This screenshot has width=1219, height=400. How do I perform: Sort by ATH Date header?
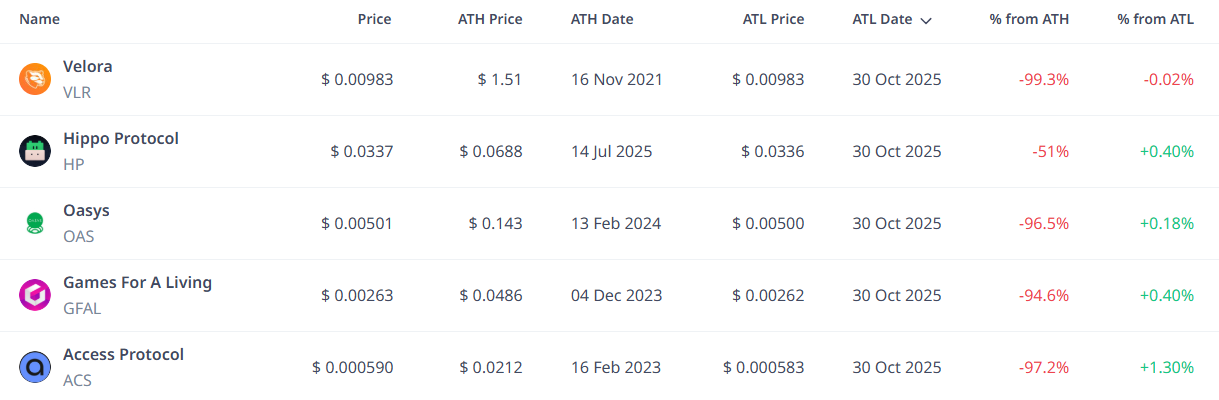click(x=602, y=19)
